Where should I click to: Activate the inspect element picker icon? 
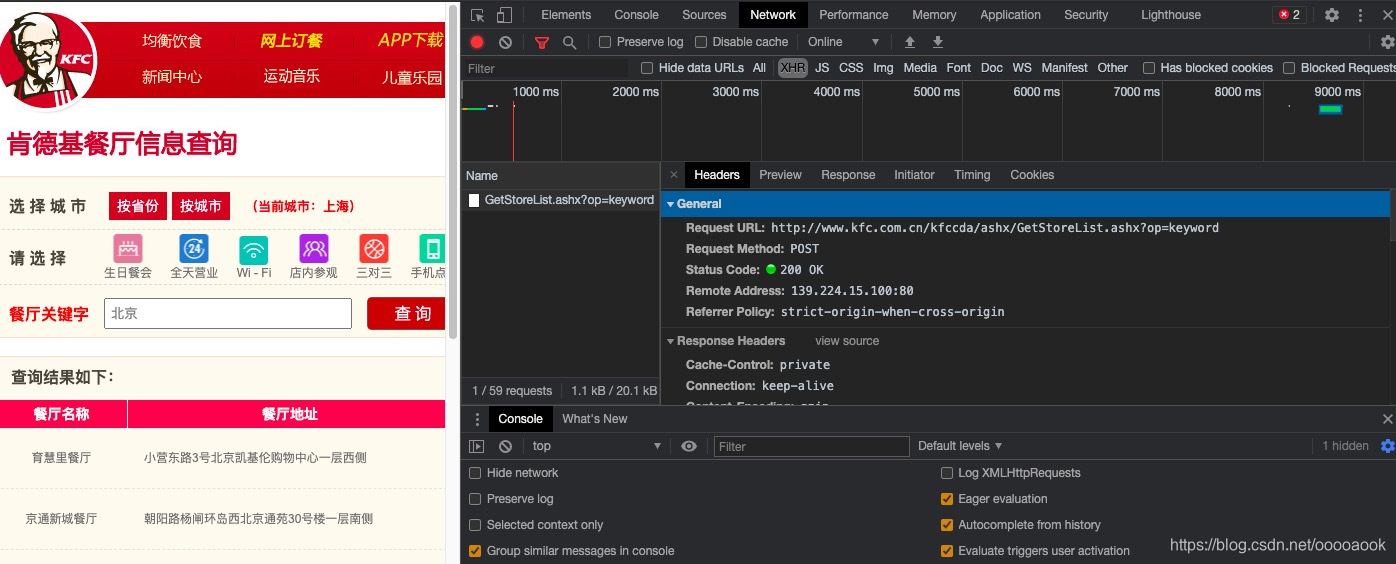(x=478, y=15)
